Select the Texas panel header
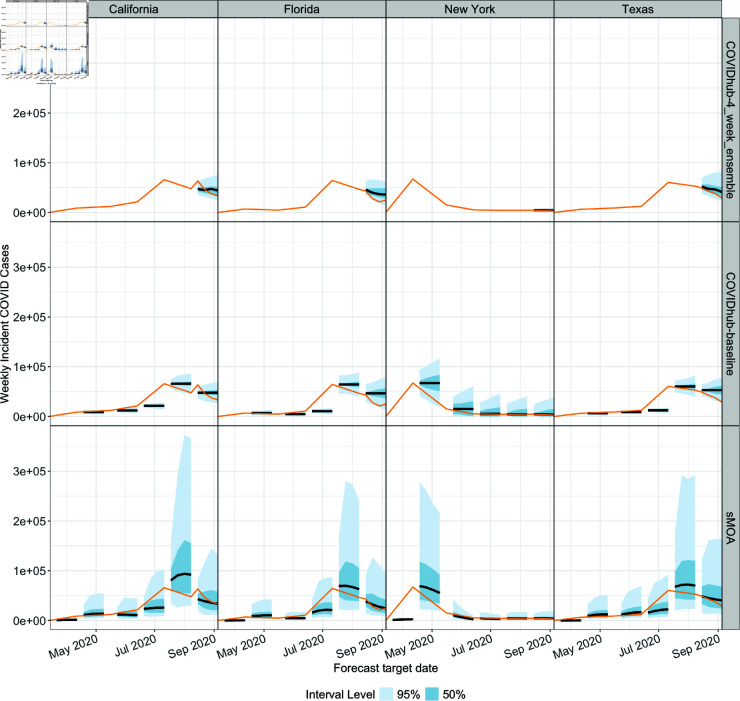The width and height of the screenshot is (740, 701). pyautogui.click(x=638, y=9)
